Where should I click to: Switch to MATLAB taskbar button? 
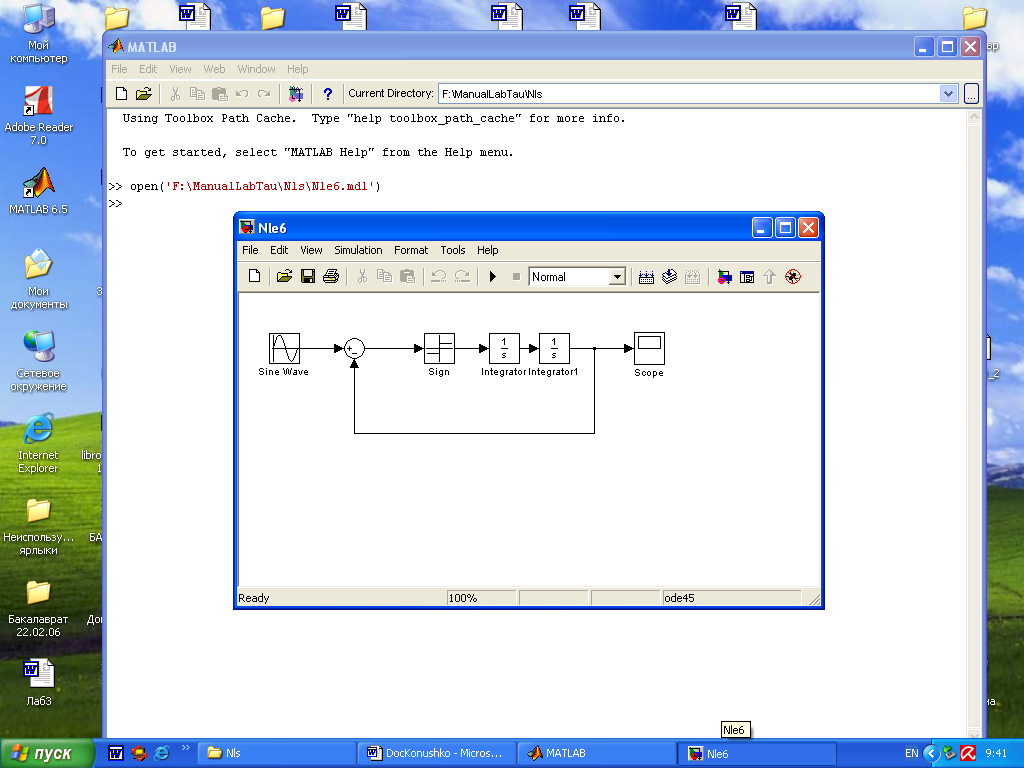597,753
